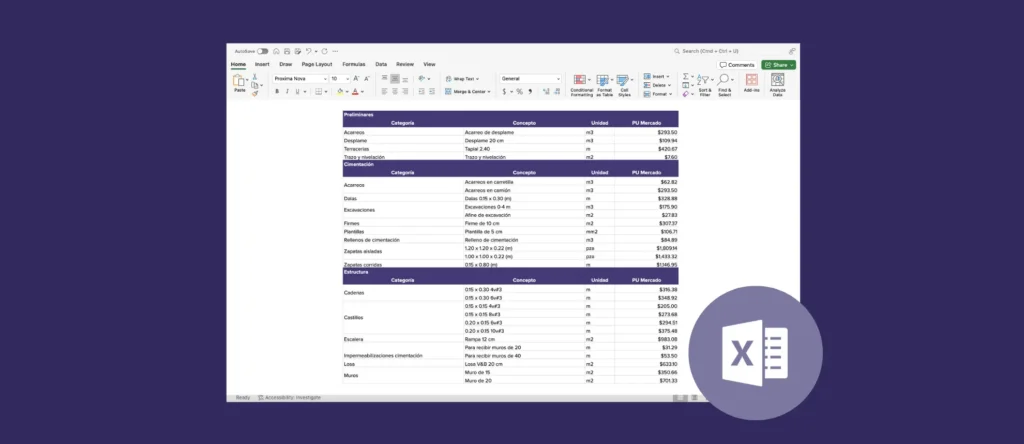Click the red font color swatch
1024x444 pixels.
[x=354, y=92]
